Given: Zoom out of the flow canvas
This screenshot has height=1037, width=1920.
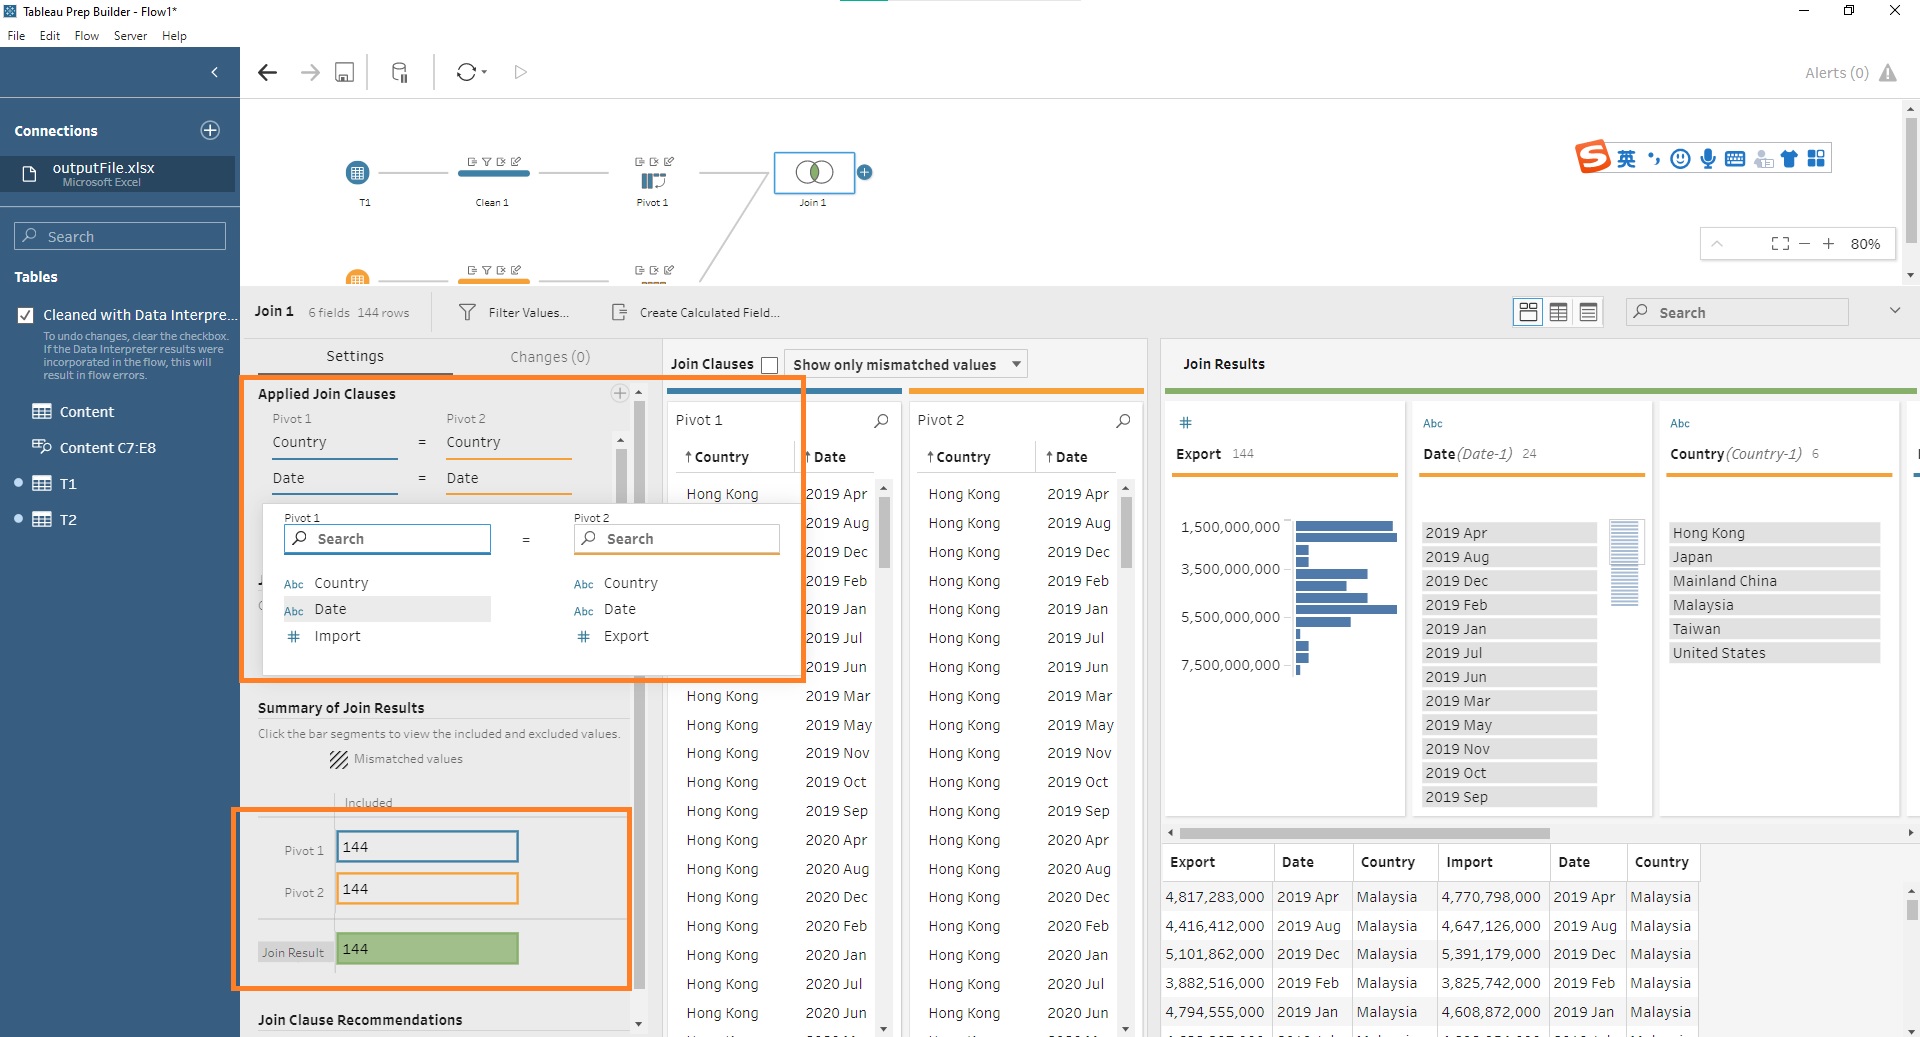Looking at the screenshot, I should click(1804, 244).
